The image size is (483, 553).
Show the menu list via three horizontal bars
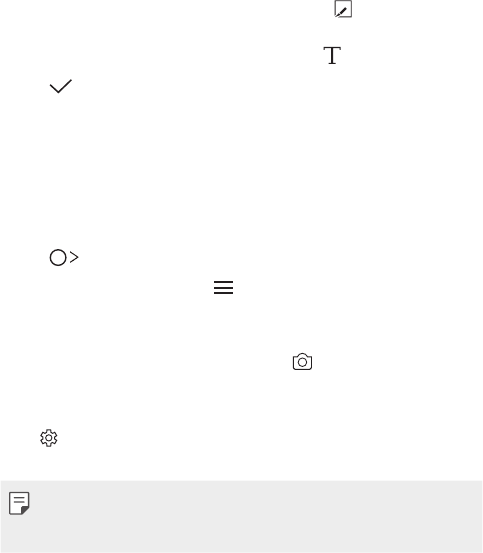[224, 287]
